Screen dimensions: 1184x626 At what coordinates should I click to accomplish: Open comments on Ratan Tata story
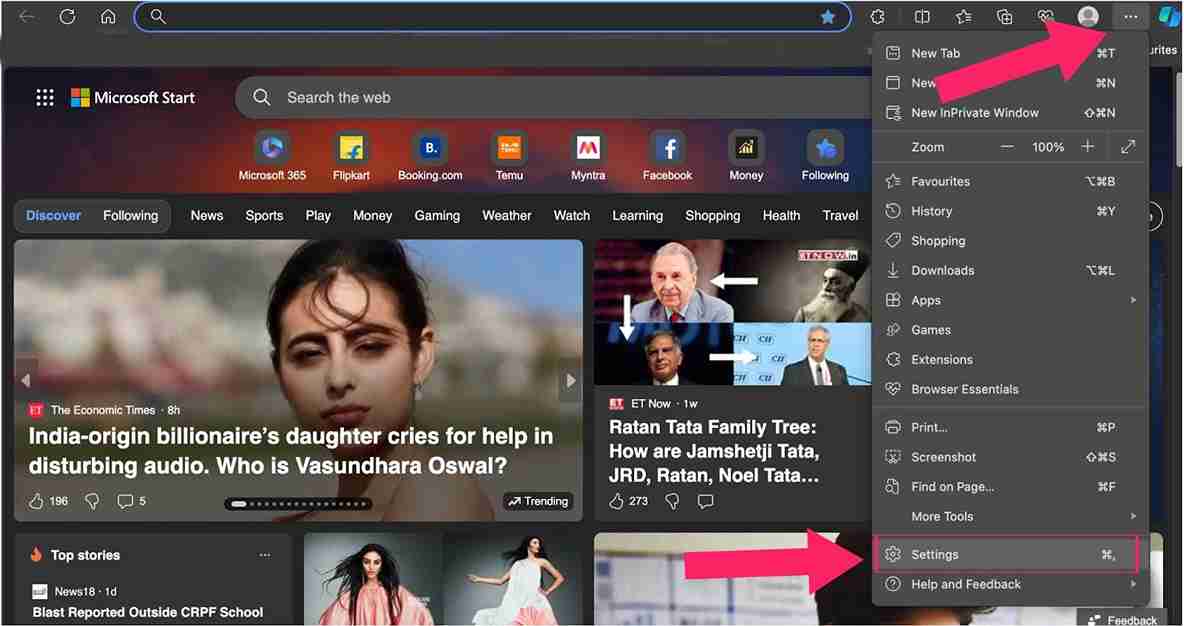tap(705, 501)
